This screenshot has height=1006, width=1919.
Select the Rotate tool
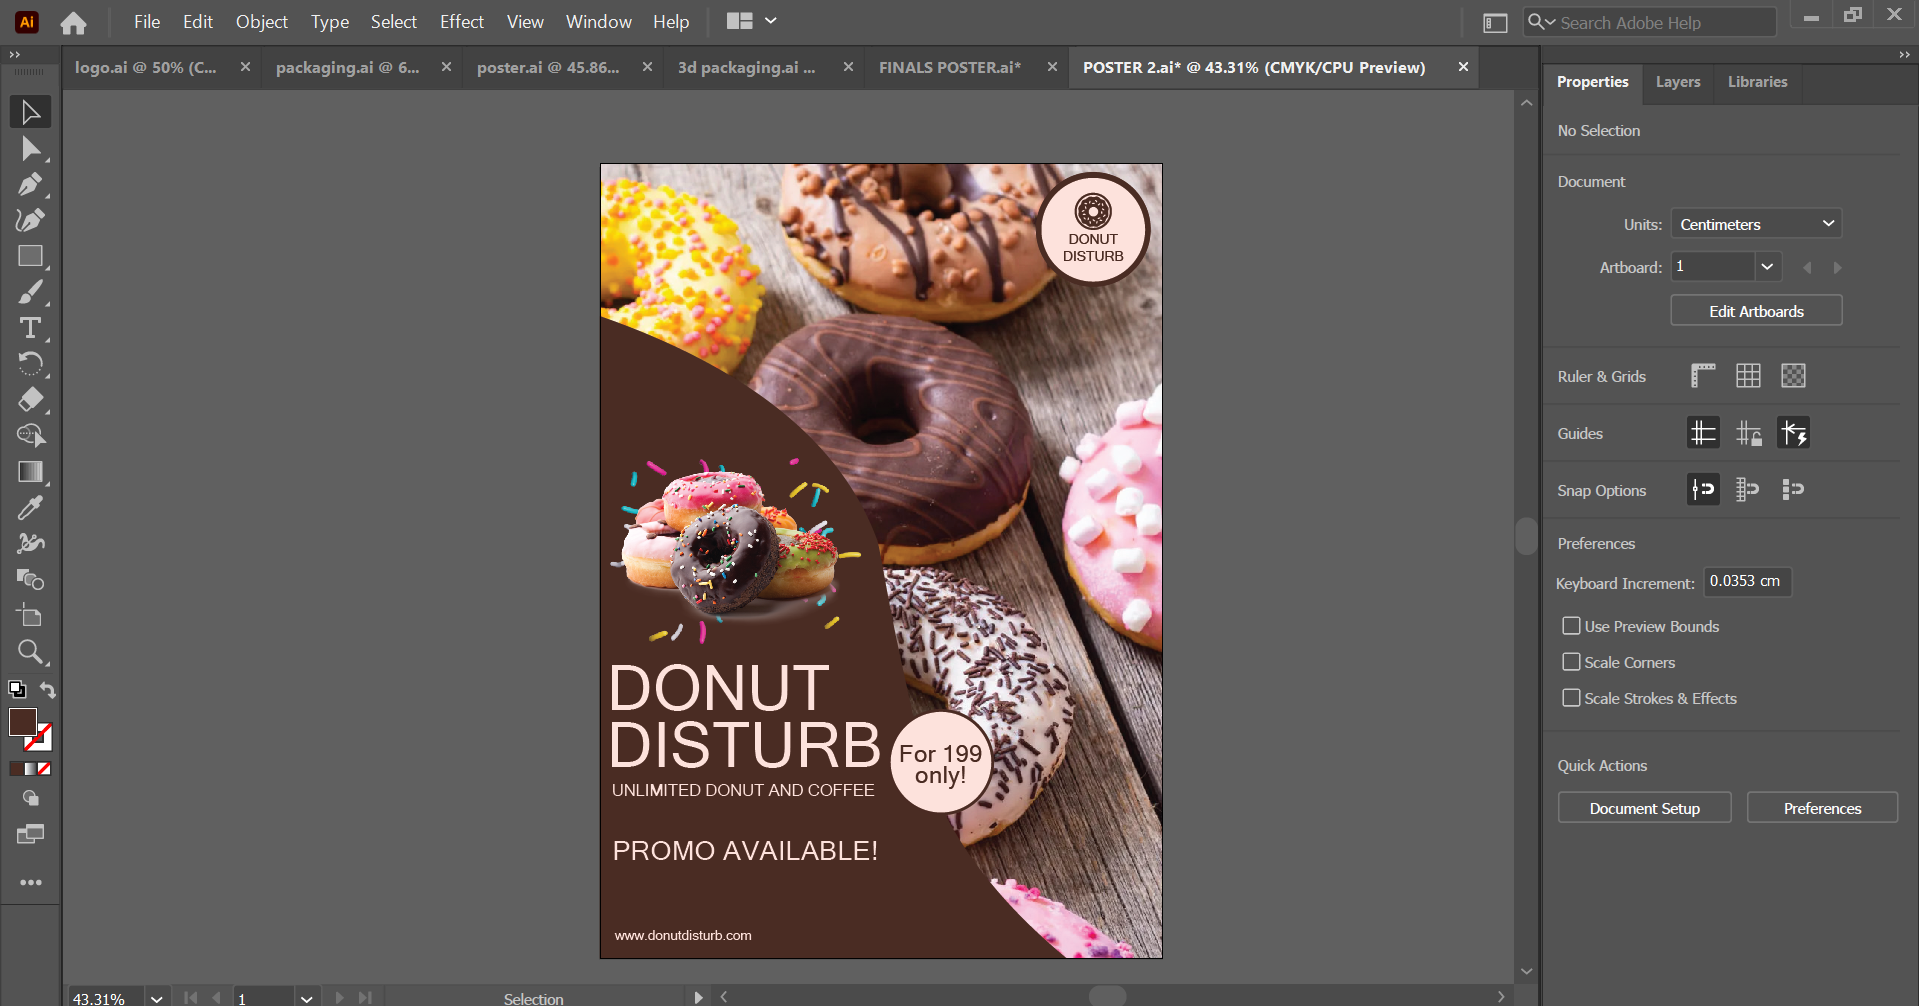point(30,364)
